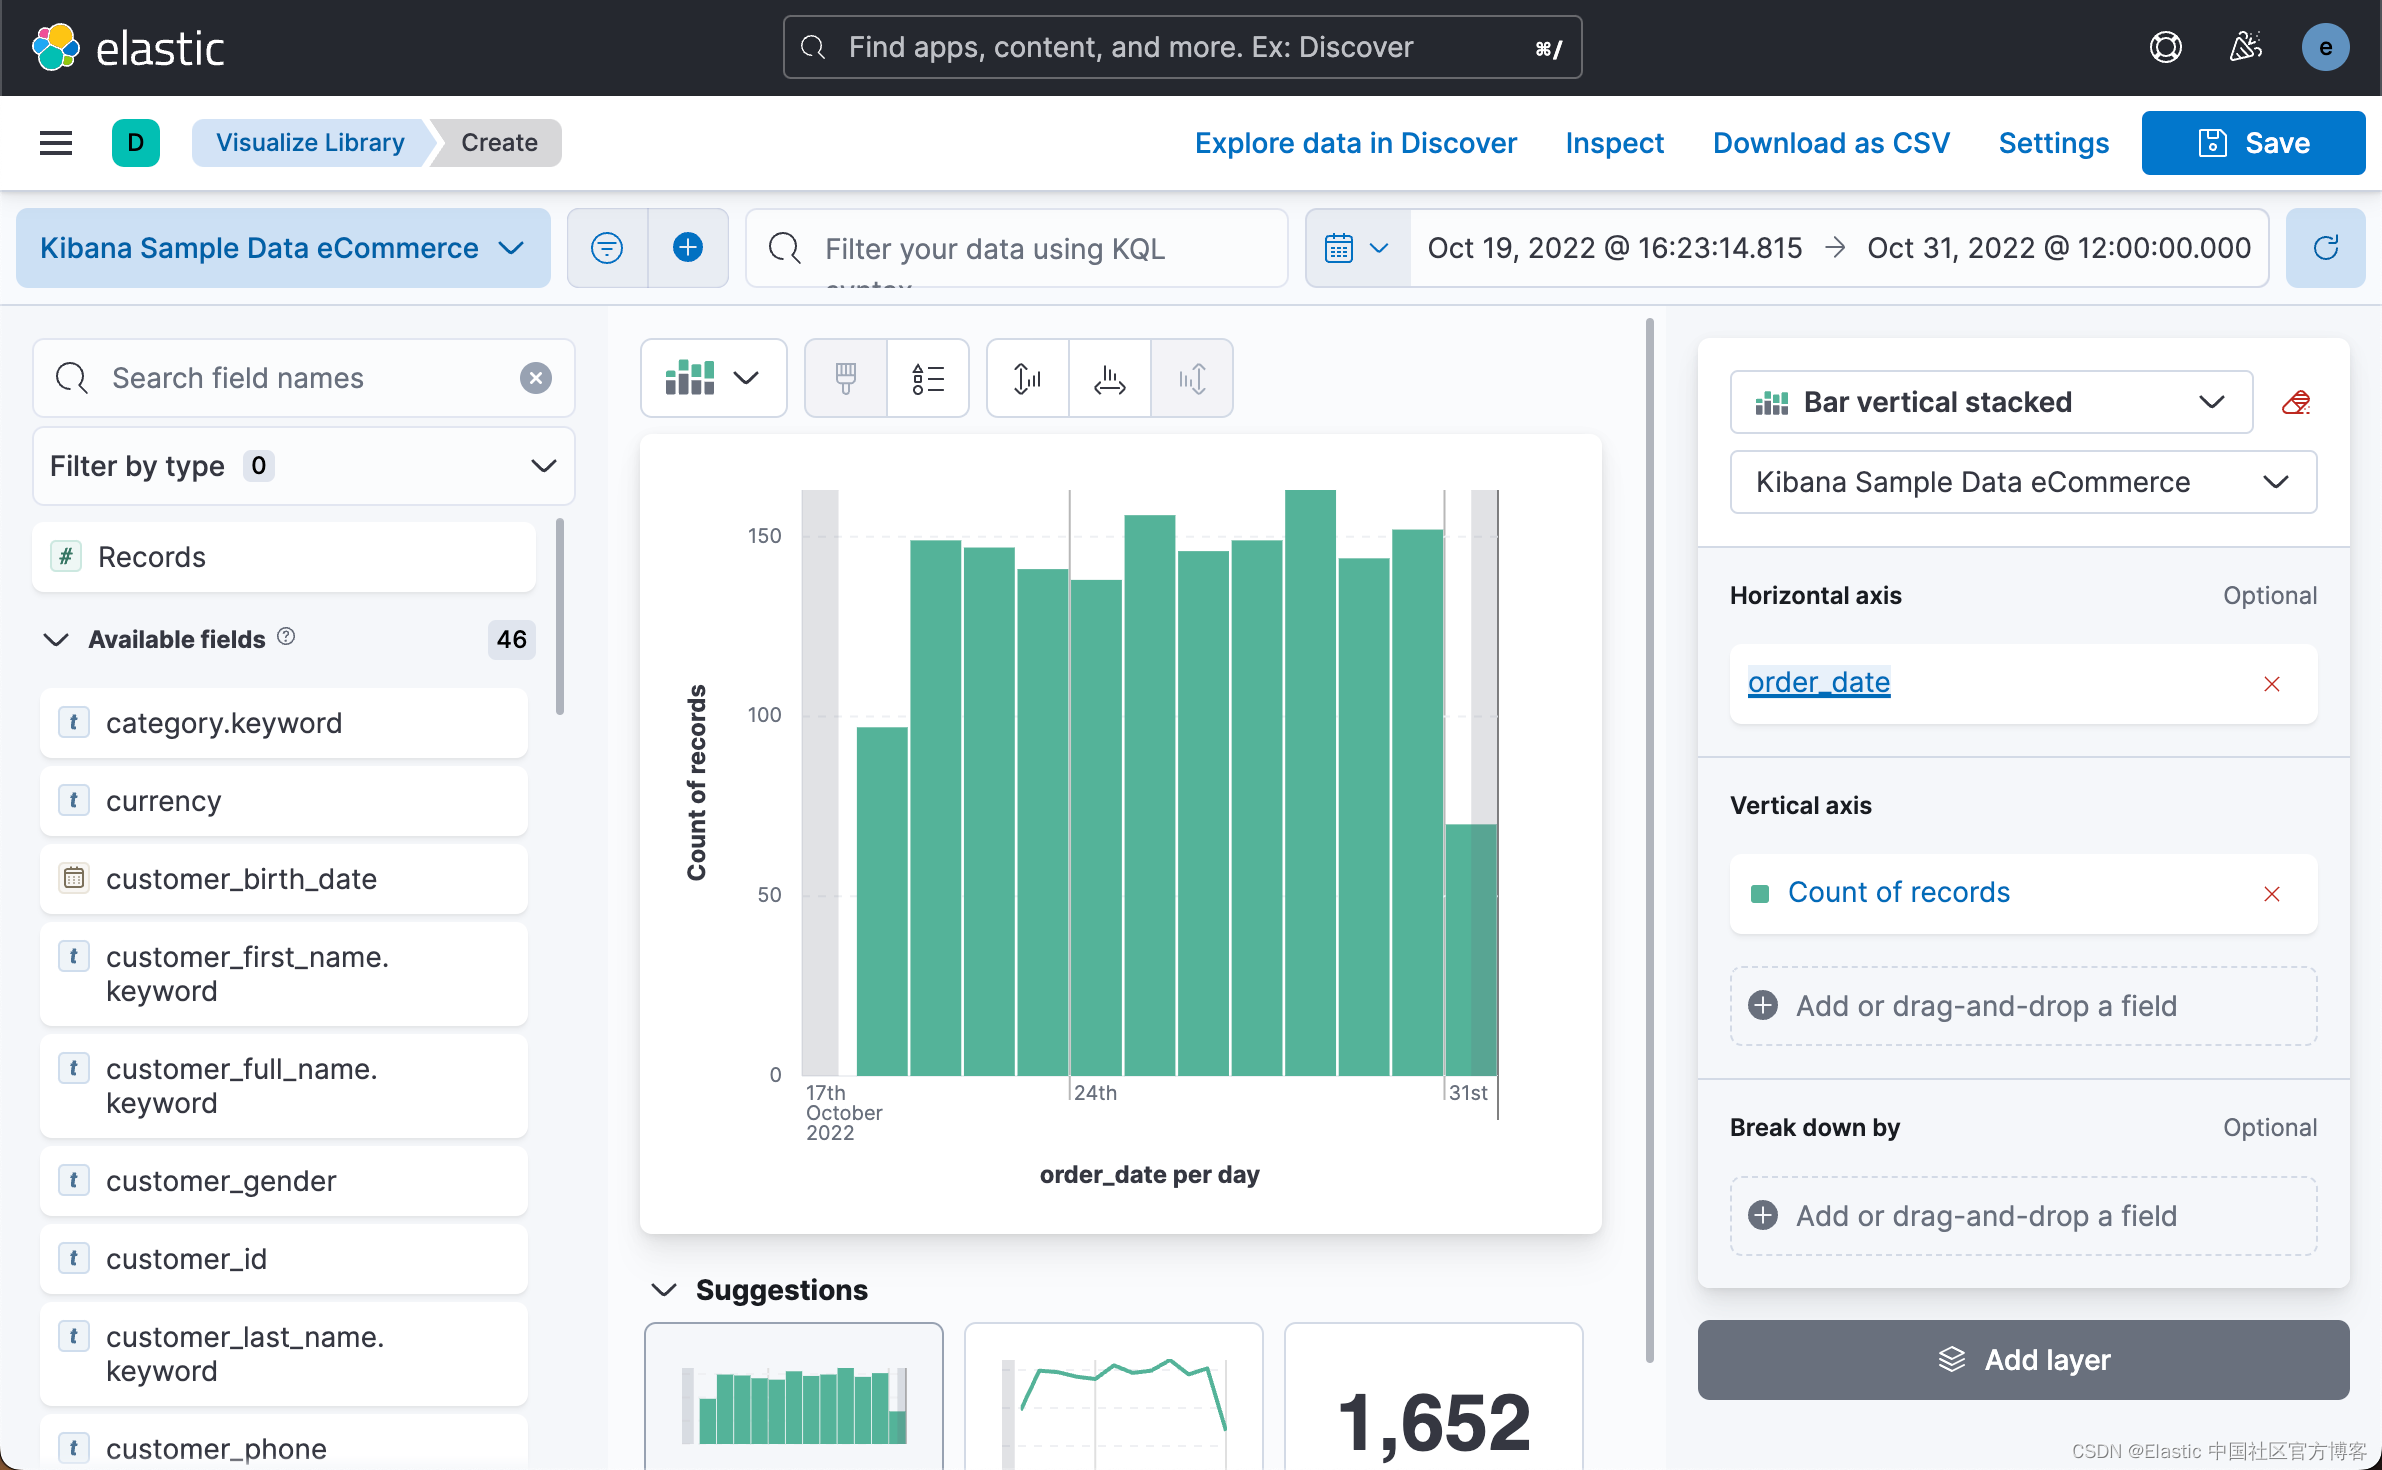2382x1470 pixels.
Task: Expand the Filter by type options
Action: click(542, 466)
